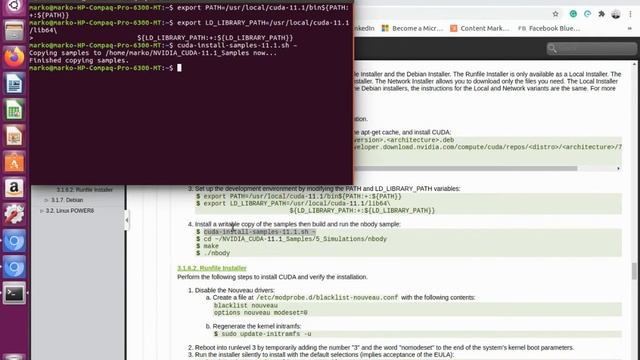Image resolution: width=640 pixels, height=360 pixels.
Task: Open LibreOffice Calc from the dock
Action: (14, 110)
